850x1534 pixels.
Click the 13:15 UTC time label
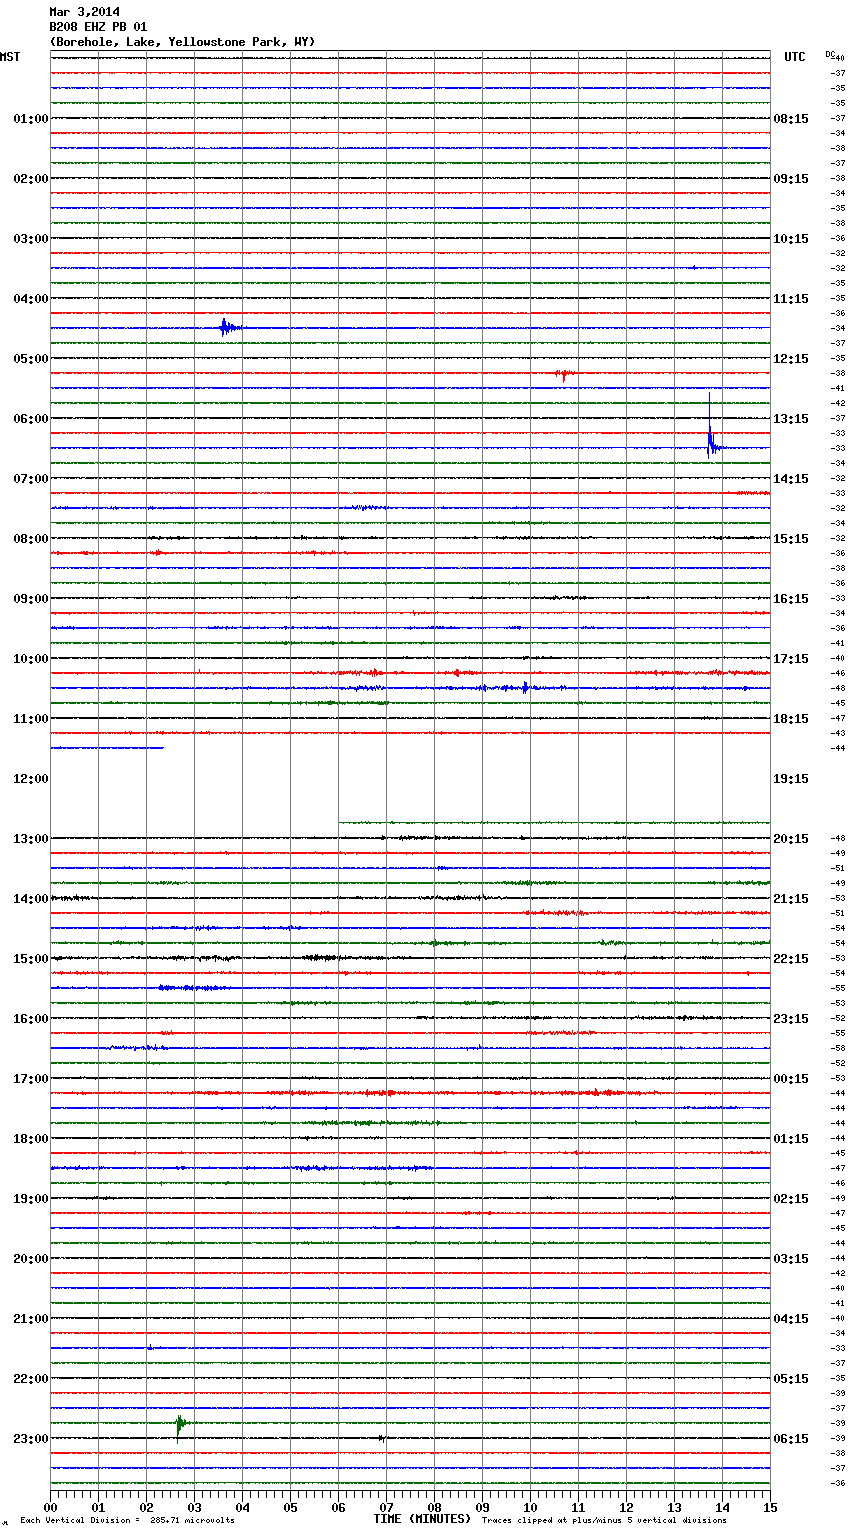coord(791,419)
